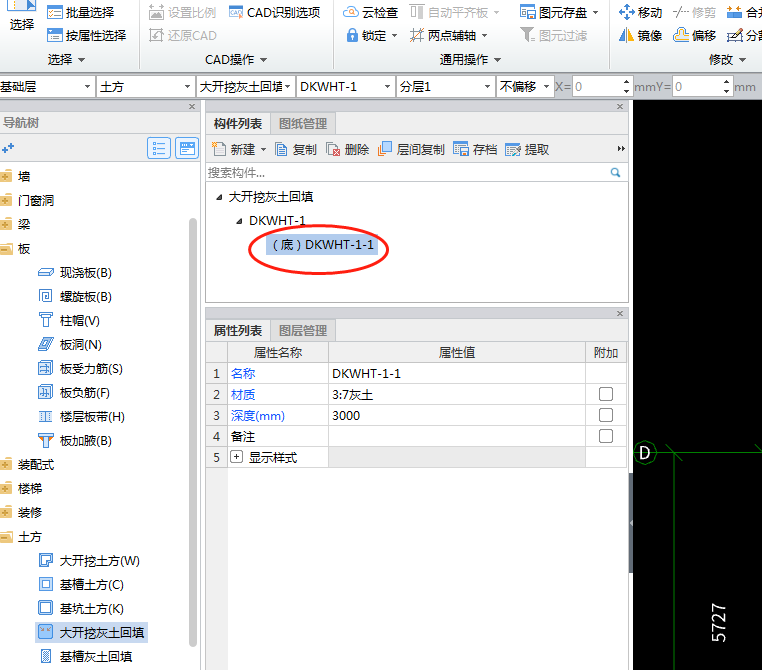762x670 pixels.
Task: Expand the 装配式 folder in the navigation tree
Action: [x=6, y=464]
